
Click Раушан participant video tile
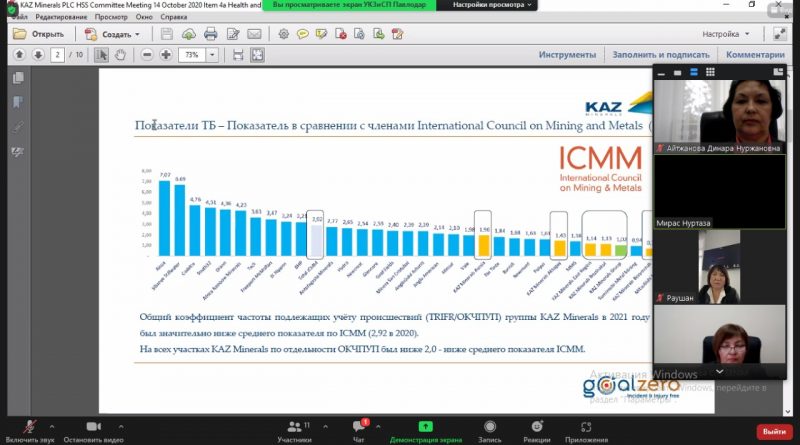click(720, 267)
